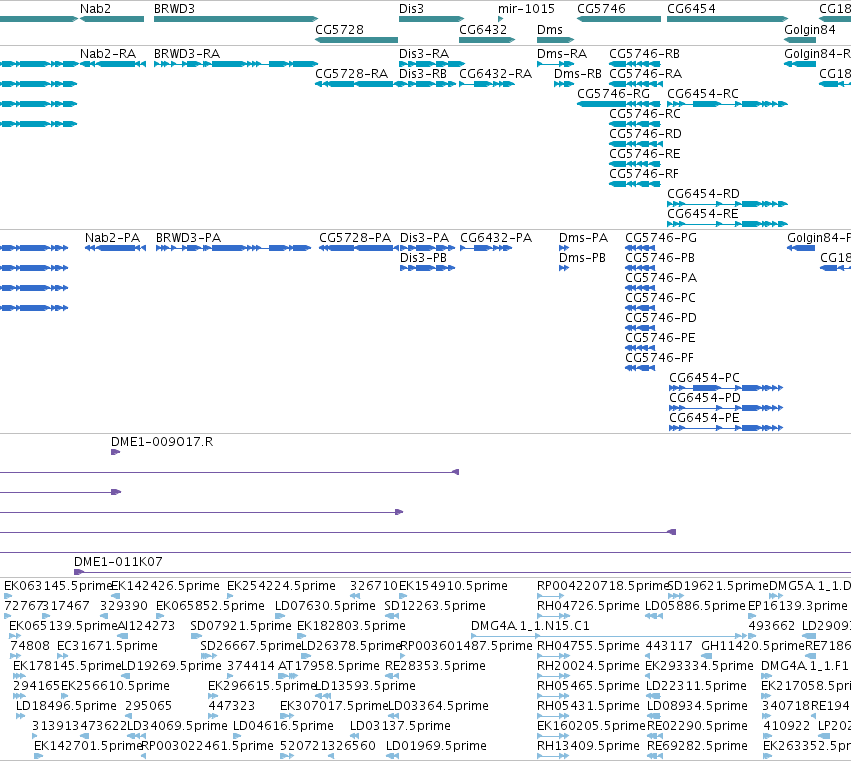Image resolution: width=851 pixels, height=761 pixels.
Task: Click protein CG6454-PC
Action: [704, 378]
